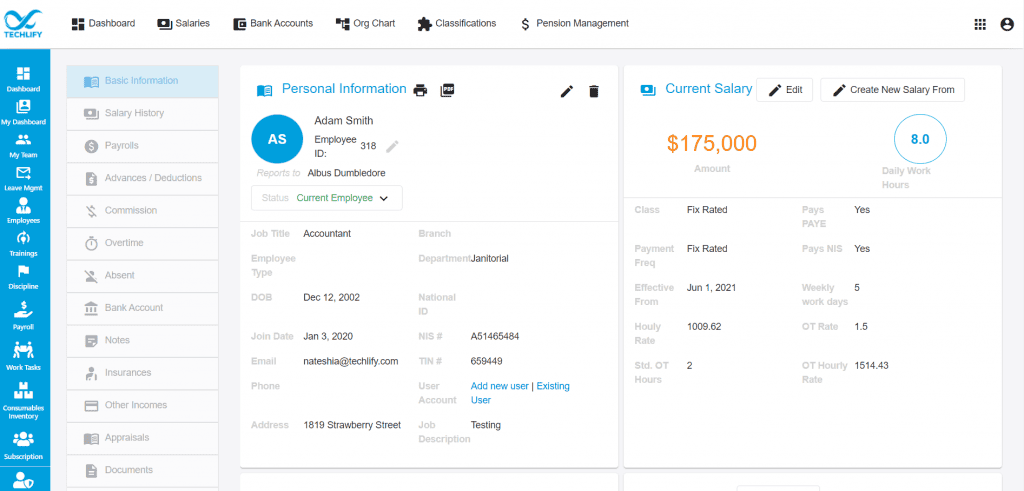Open the user account profile icon
The height and width of the screenshot is (491, 1024).
[x=1007, y=24]
